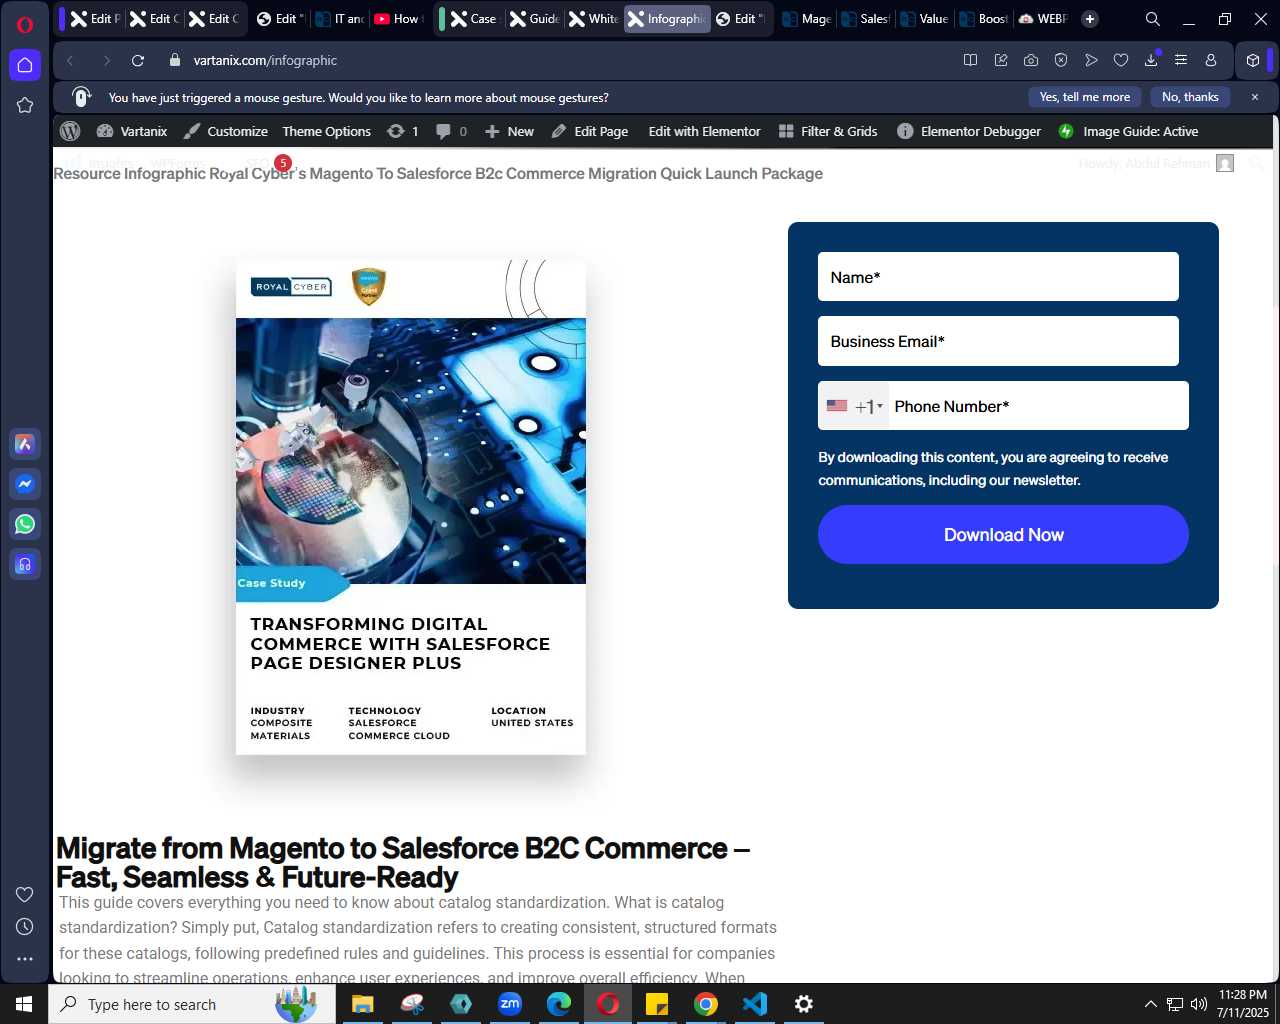Viewport: 1280px width, 1024px height.
Task: Click the address bar URL
Action: coord(265,60)
